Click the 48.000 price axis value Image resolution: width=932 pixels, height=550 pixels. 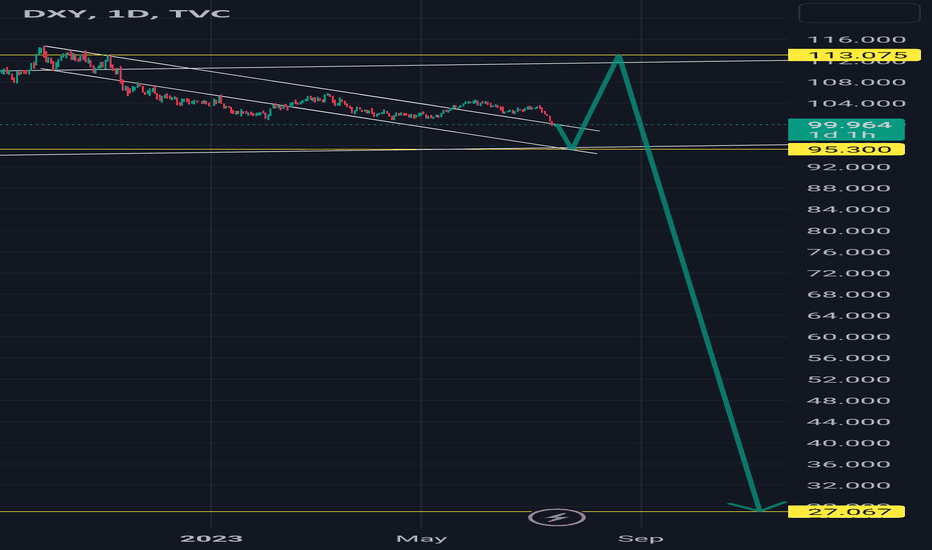click(849, 401)
